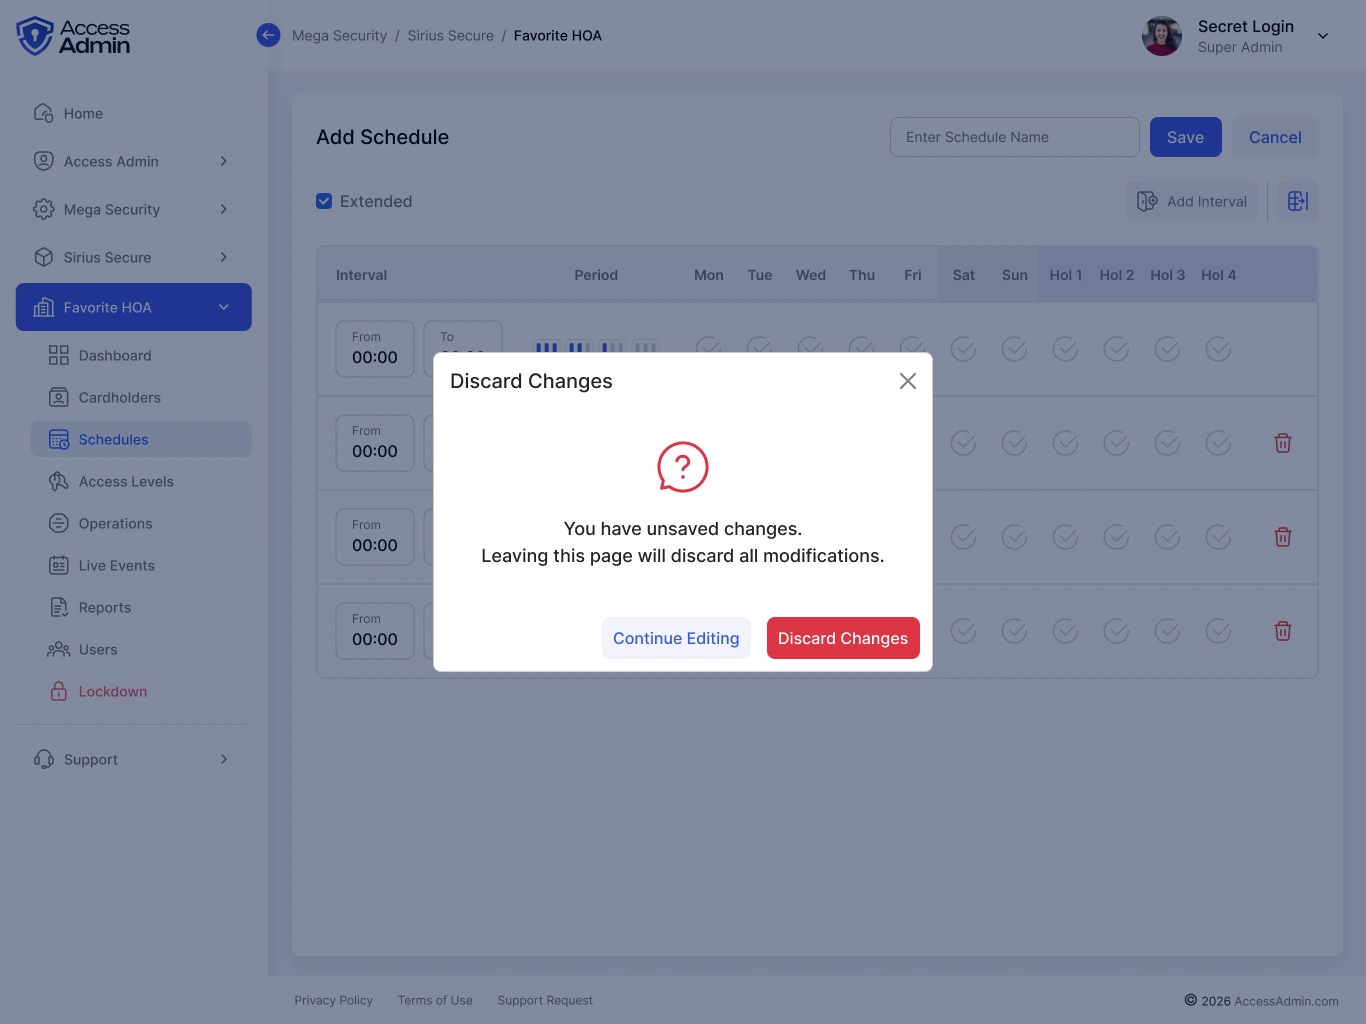Uncheck the Extended checkbox
The height and width of the screenshot is (1024, 1366).
324,201
